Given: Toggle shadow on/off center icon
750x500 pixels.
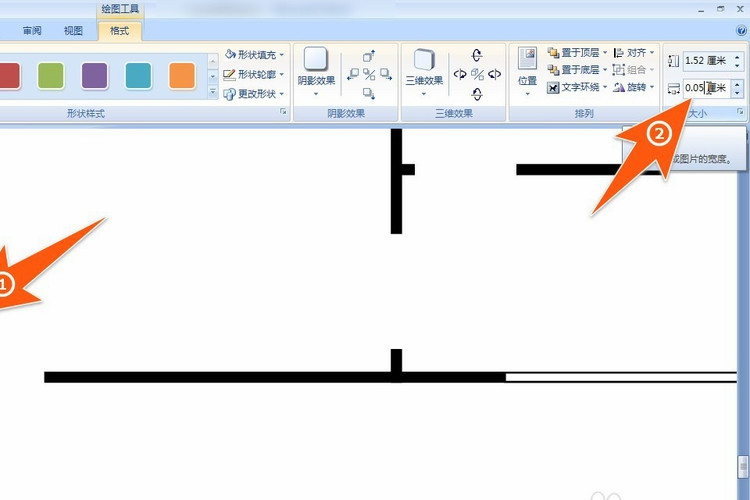Looking at the screenshot, I should point(369,74).
